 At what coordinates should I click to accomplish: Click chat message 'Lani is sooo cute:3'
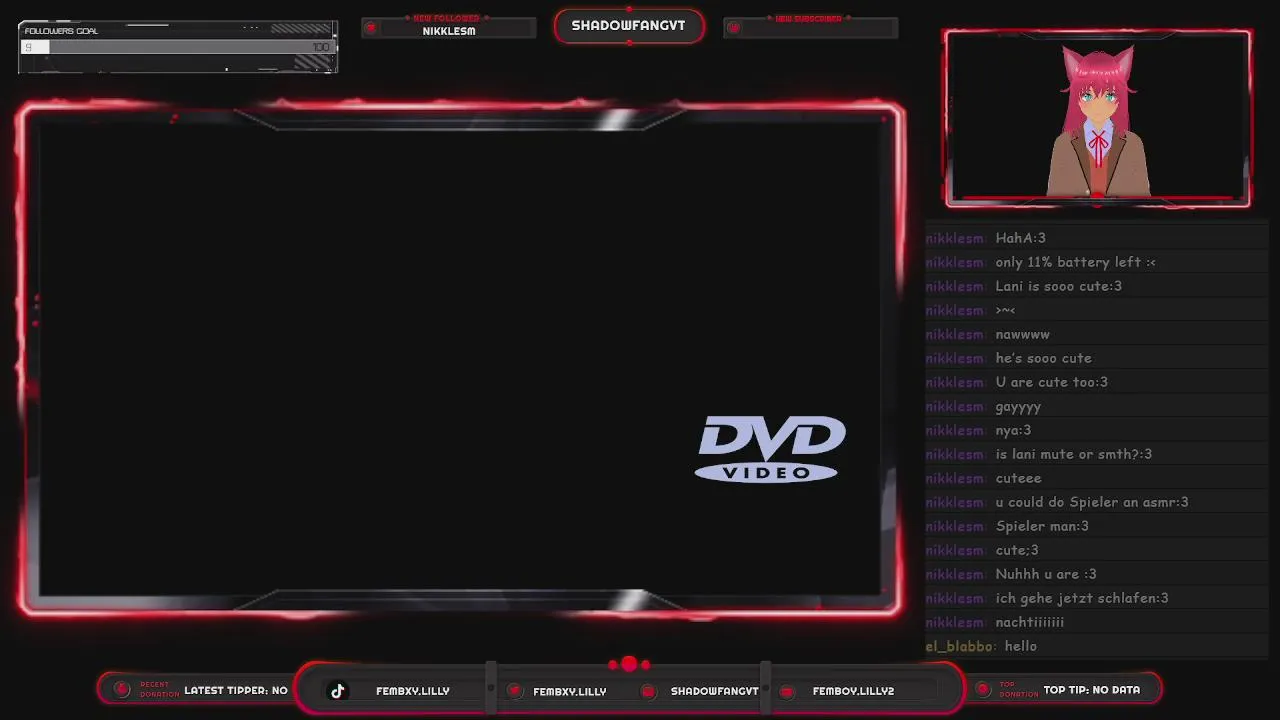tap(1059, 286)
